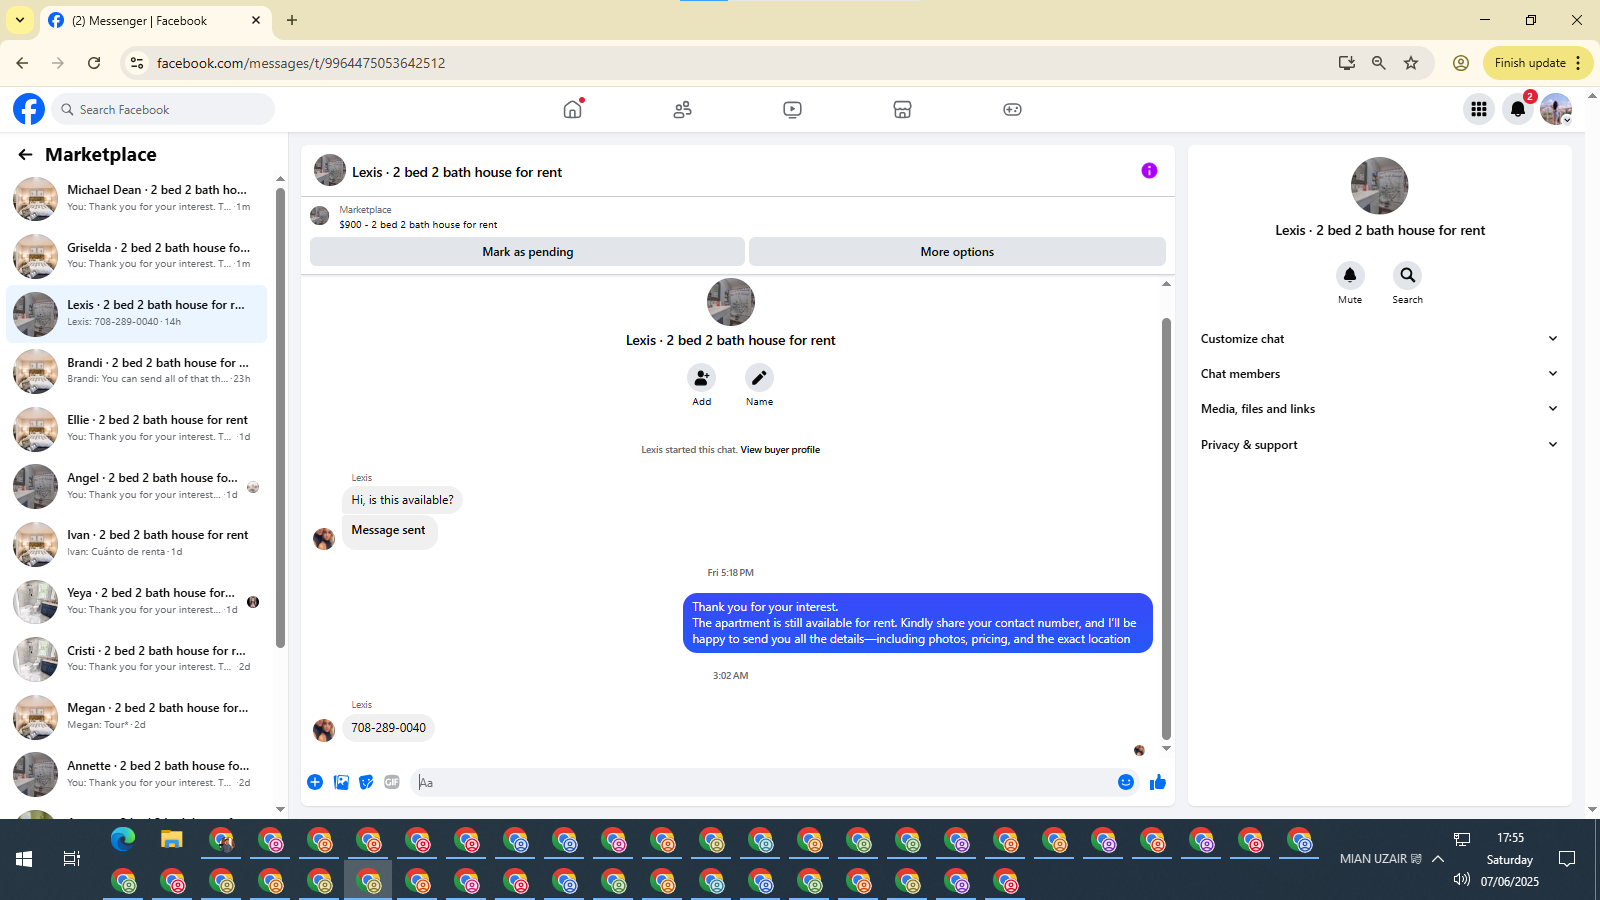Focus the Search Facebook field

[x=163, y=109]
